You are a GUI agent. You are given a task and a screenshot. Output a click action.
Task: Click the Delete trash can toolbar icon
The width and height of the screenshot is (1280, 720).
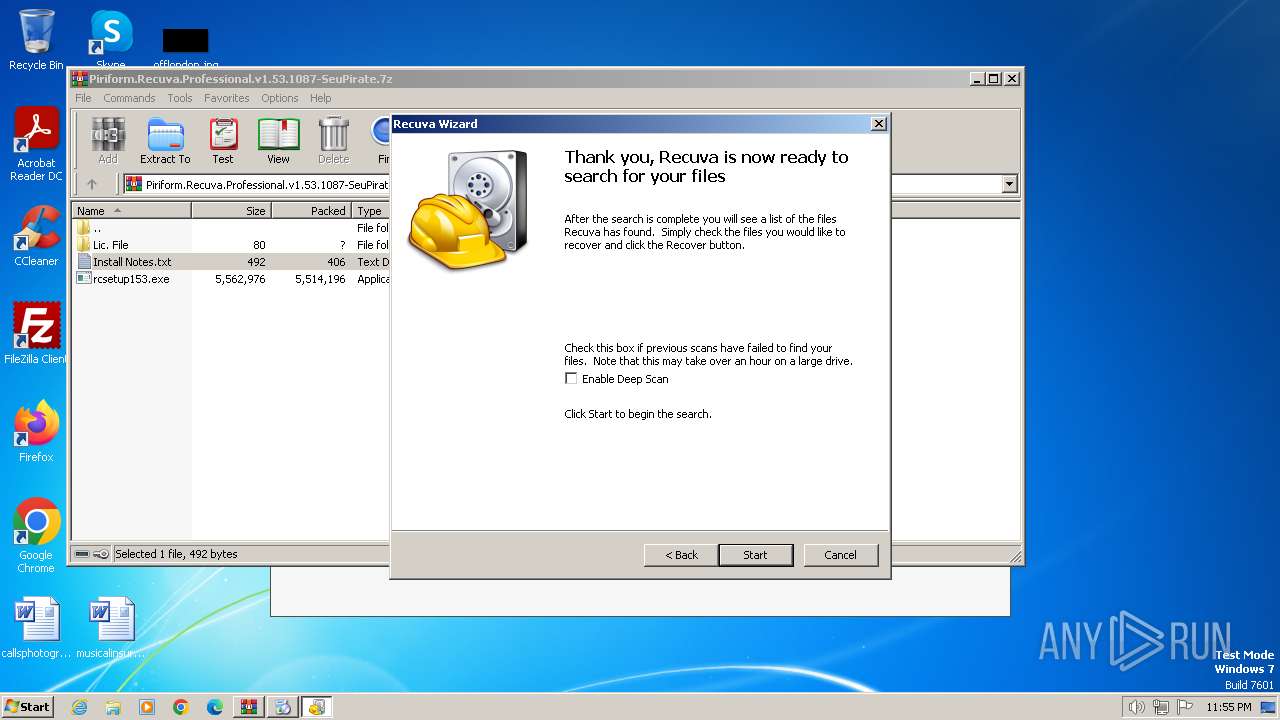(333, 140)
